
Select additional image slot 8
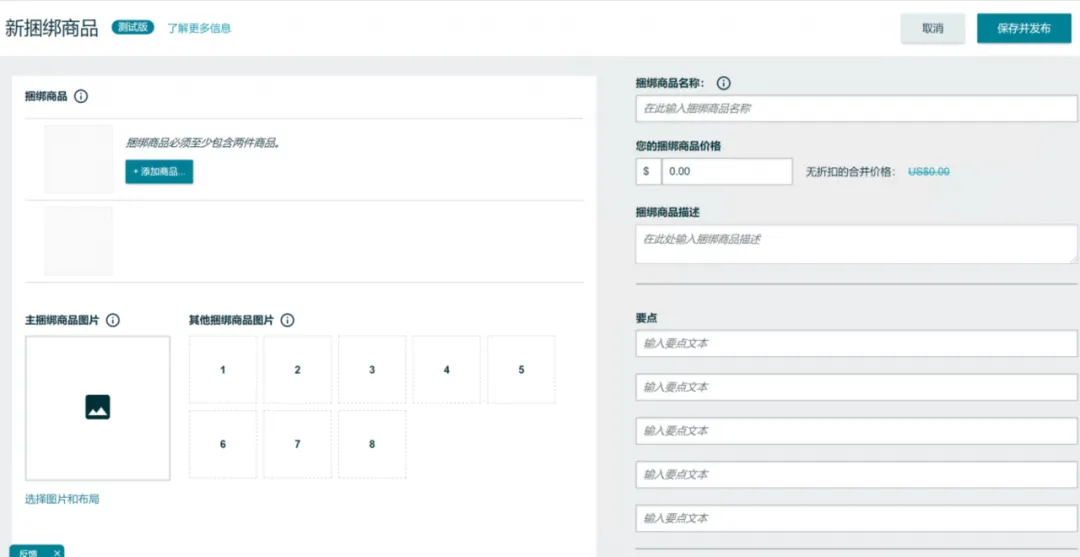(372, 444)
